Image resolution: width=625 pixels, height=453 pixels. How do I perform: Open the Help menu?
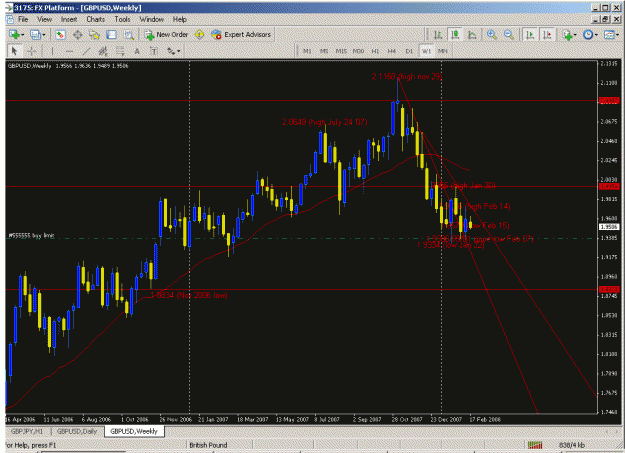(x=179, y=19)
